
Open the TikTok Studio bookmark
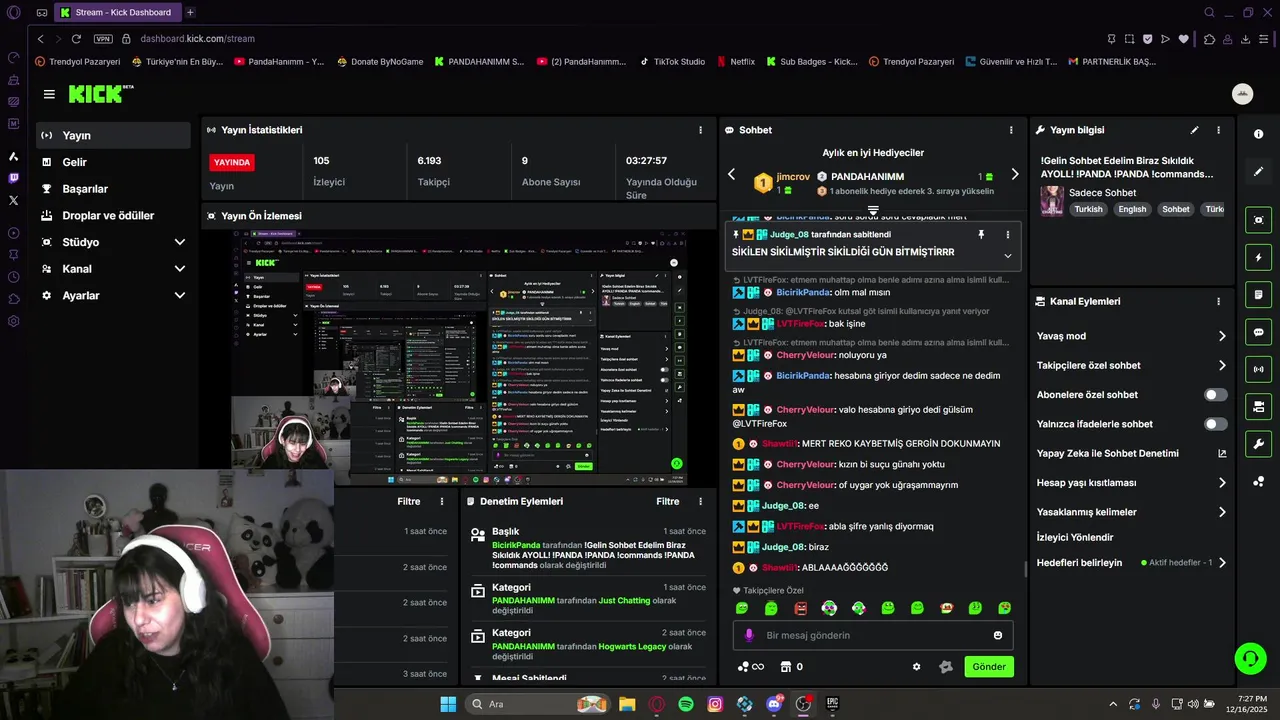pos(672,61)
